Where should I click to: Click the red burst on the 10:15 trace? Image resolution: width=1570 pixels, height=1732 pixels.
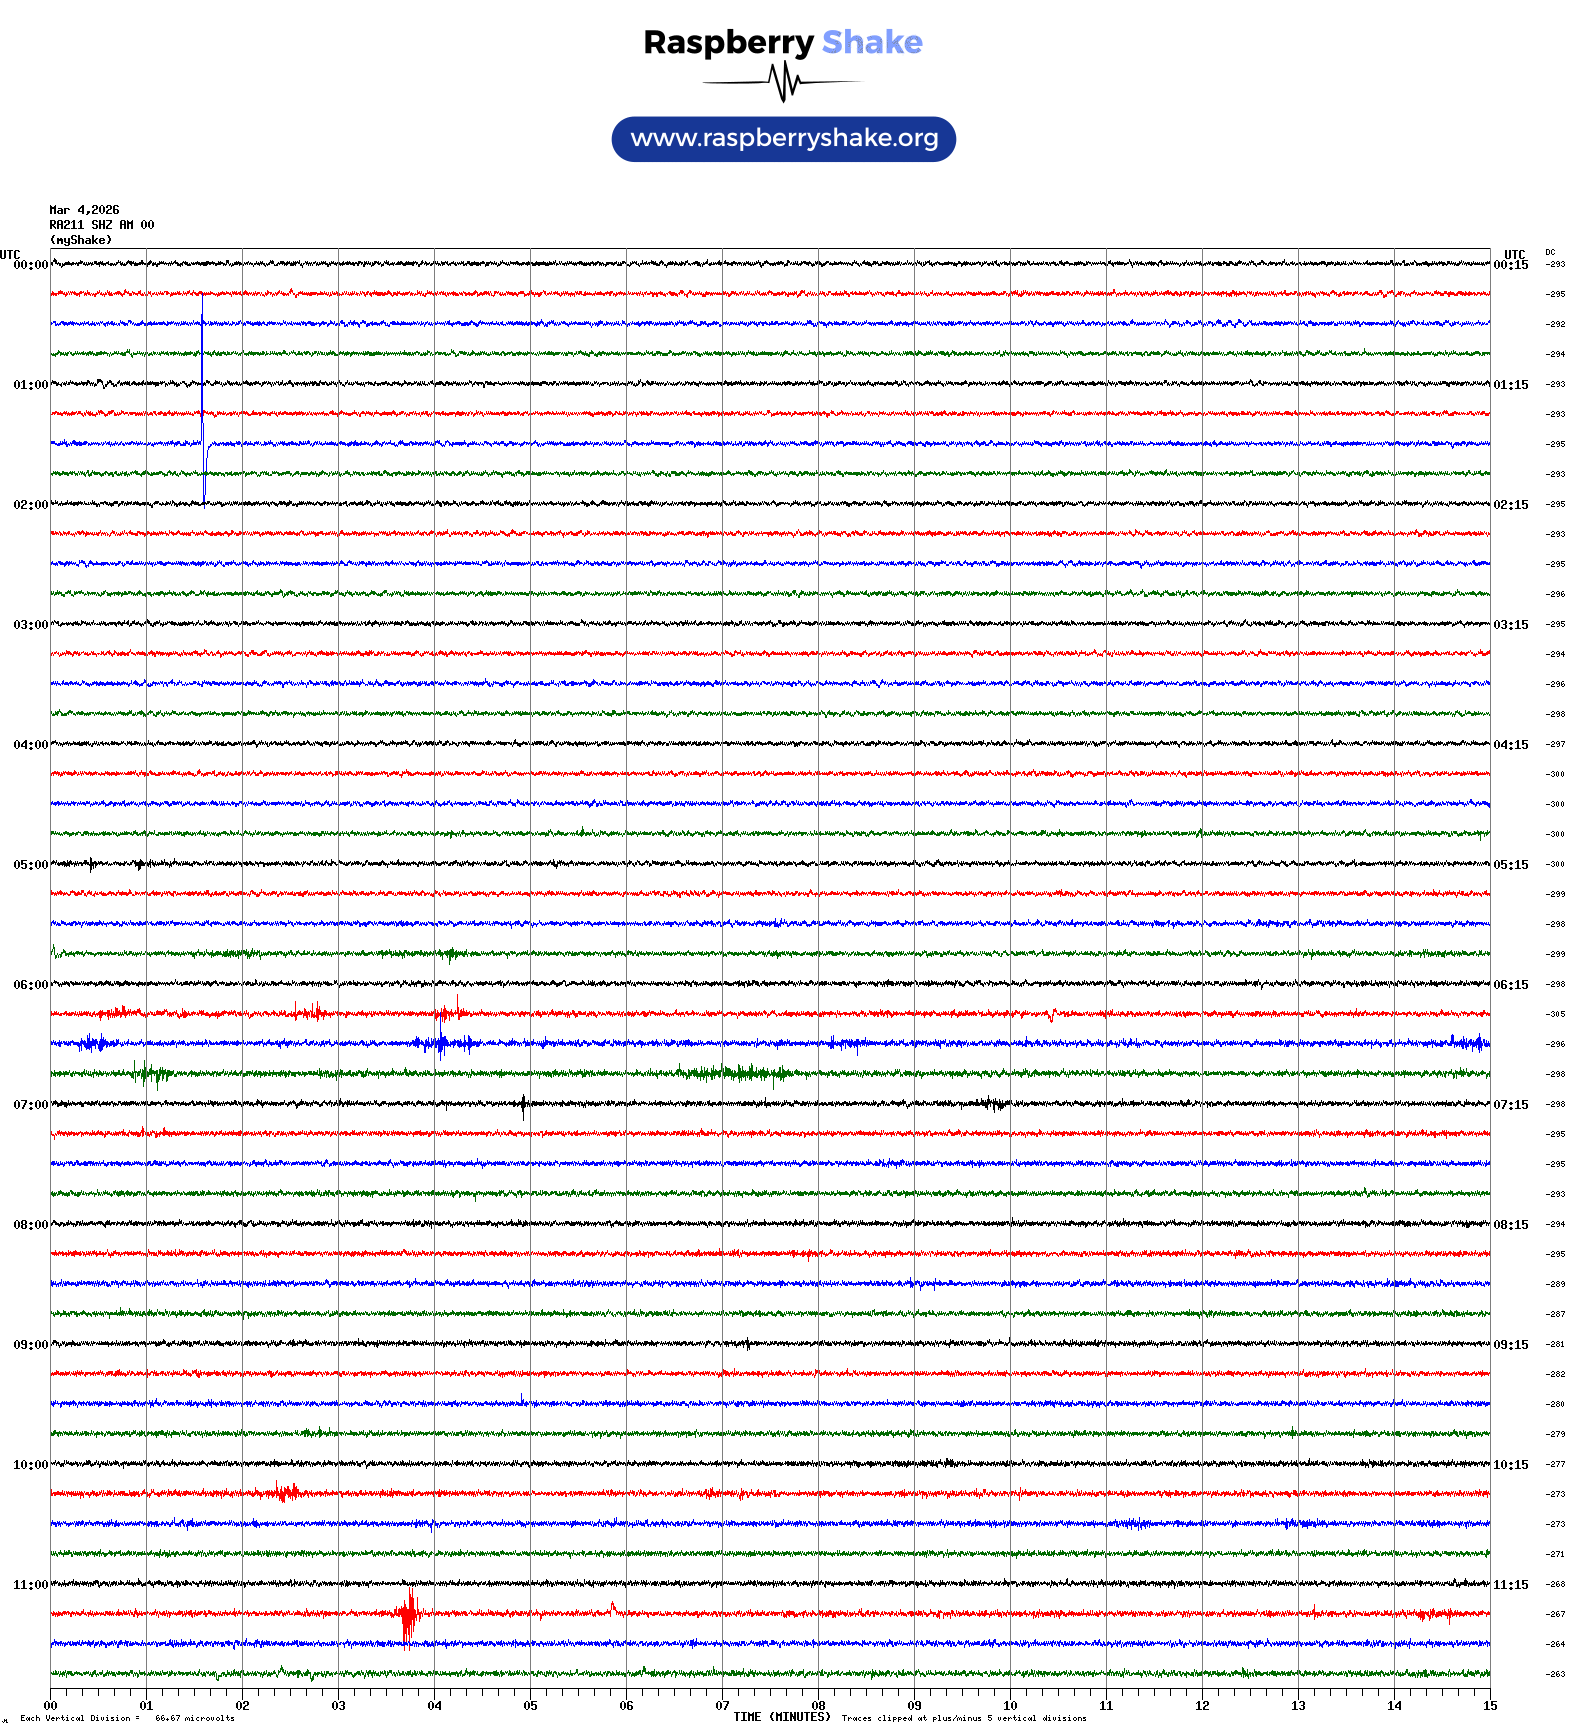coord(284,1493)
